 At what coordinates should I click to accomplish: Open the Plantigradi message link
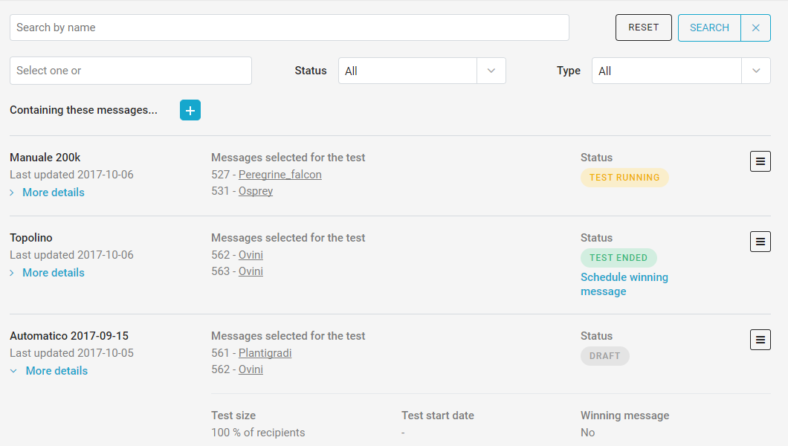[x=265, y=353]
